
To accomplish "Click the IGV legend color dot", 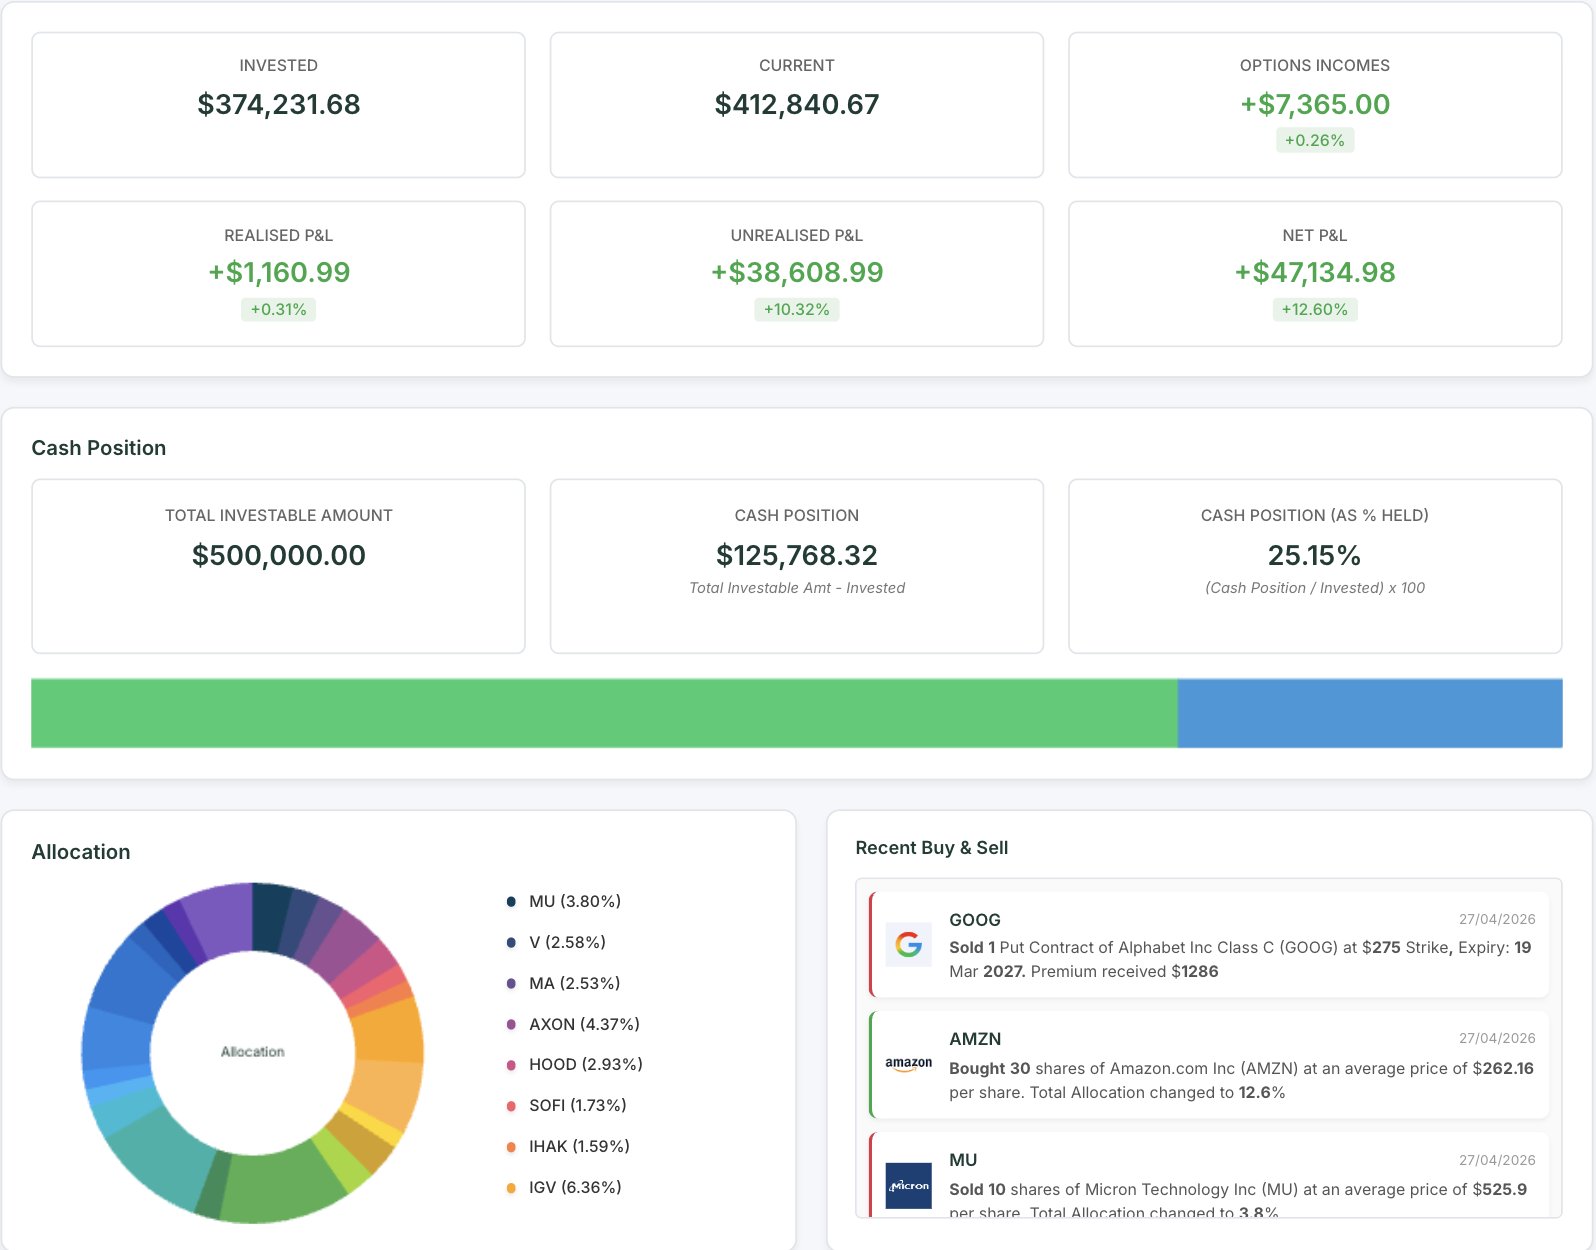I will pyautogui.click(x=511, y=1188).
